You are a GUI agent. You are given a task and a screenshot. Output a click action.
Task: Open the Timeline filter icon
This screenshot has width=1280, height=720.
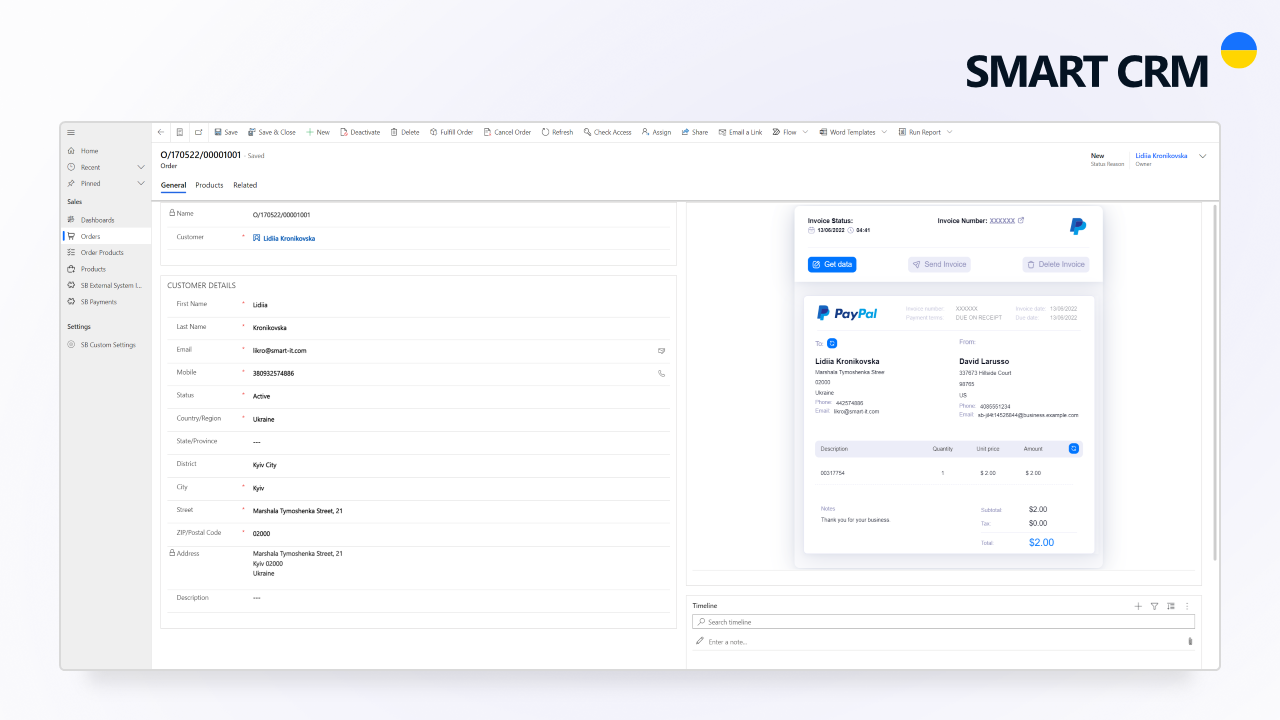pos(1154,606)
